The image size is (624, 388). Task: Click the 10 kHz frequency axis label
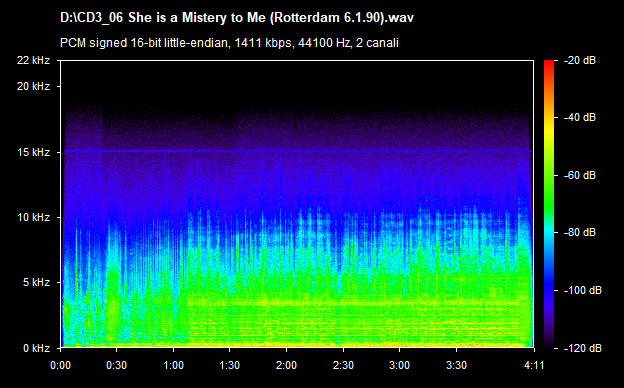pyautogui.click(x=33, y=217)
